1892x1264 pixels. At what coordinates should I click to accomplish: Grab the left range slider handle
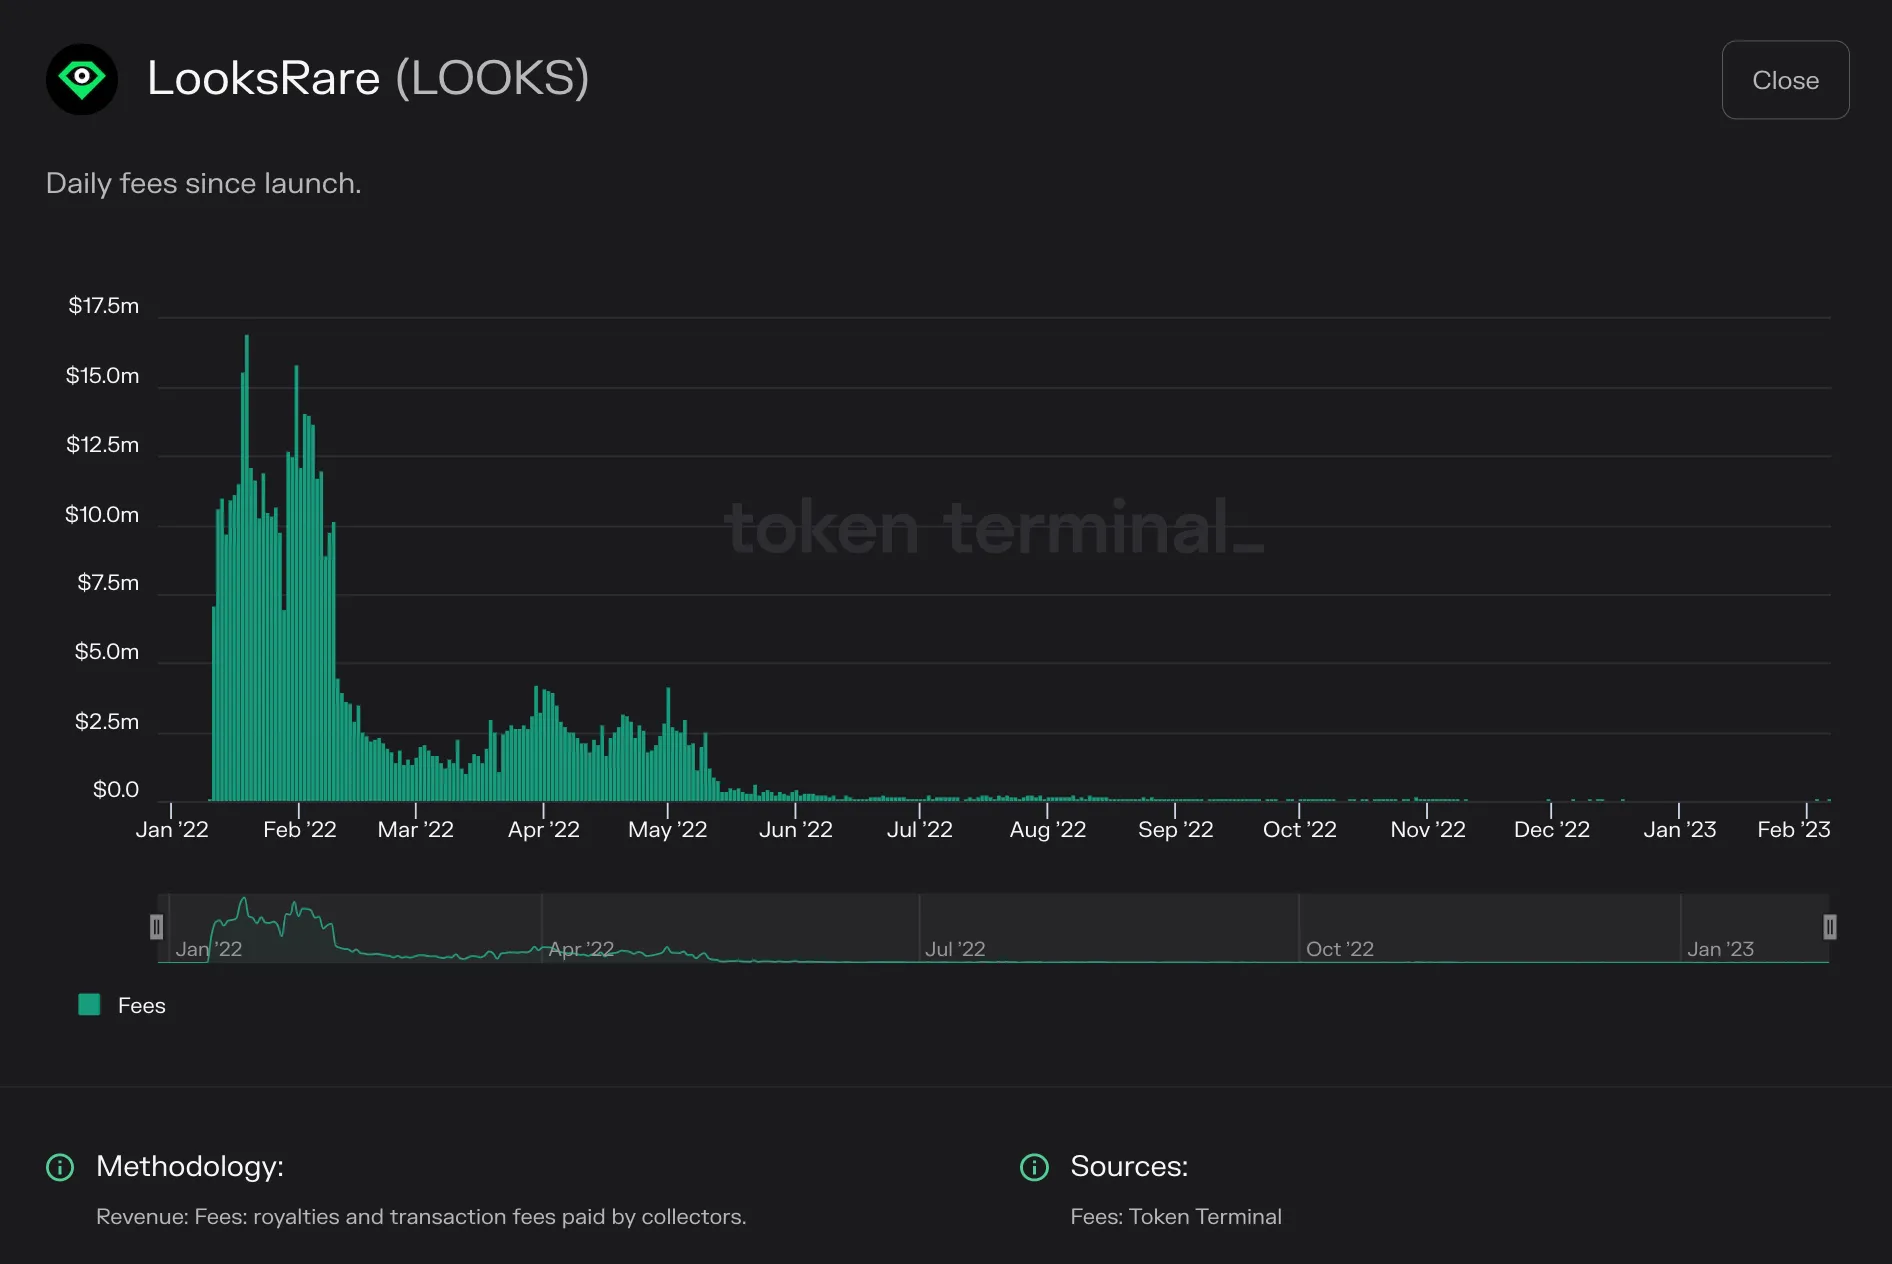157,927
